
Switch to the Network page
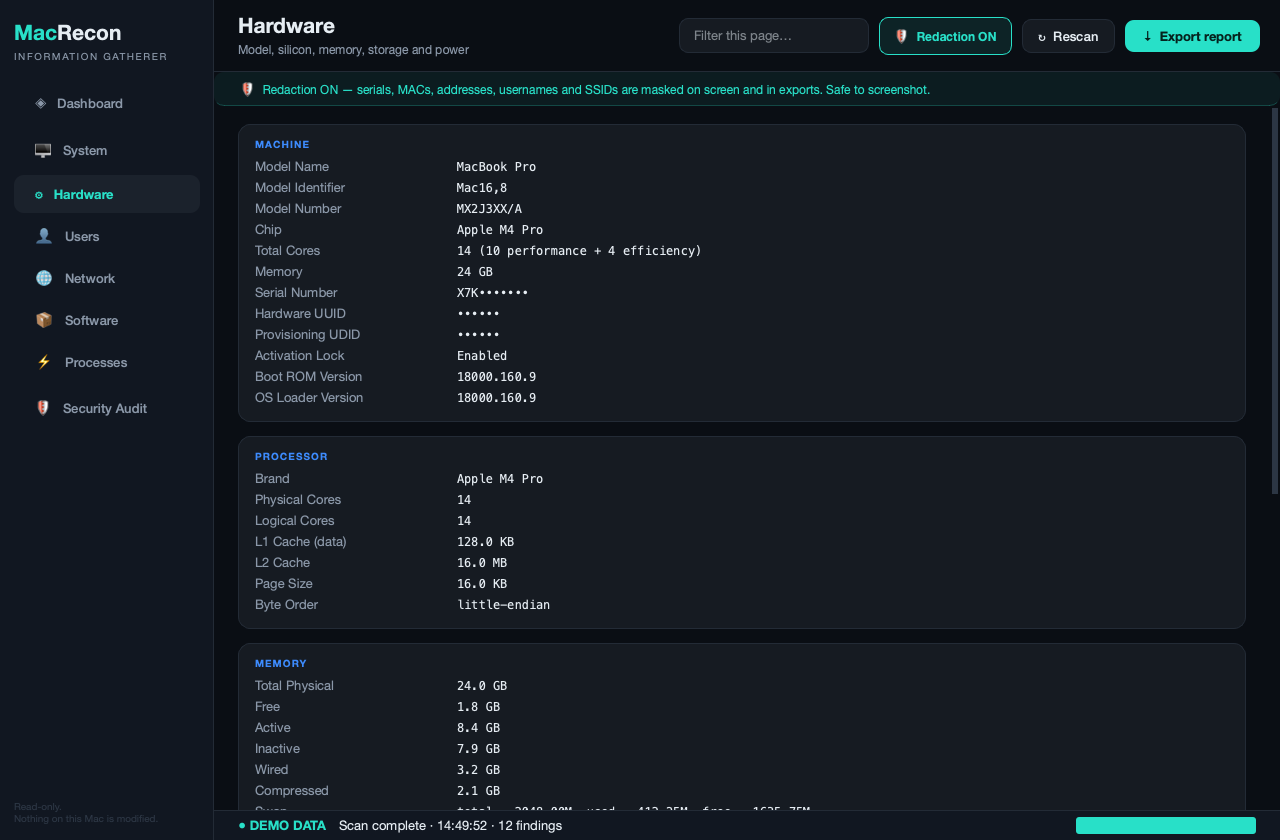point(107,278)
